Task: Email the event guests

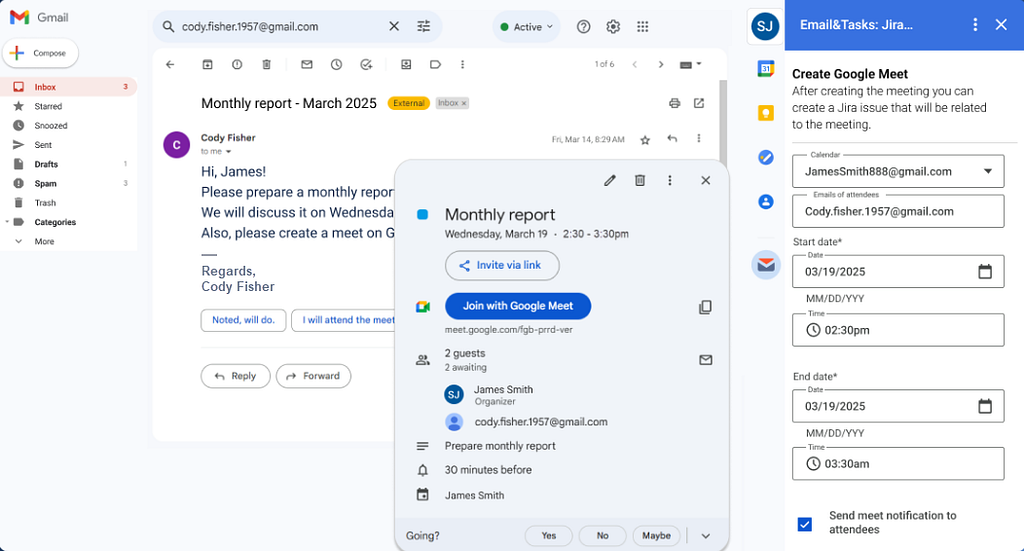Action: 705,360
